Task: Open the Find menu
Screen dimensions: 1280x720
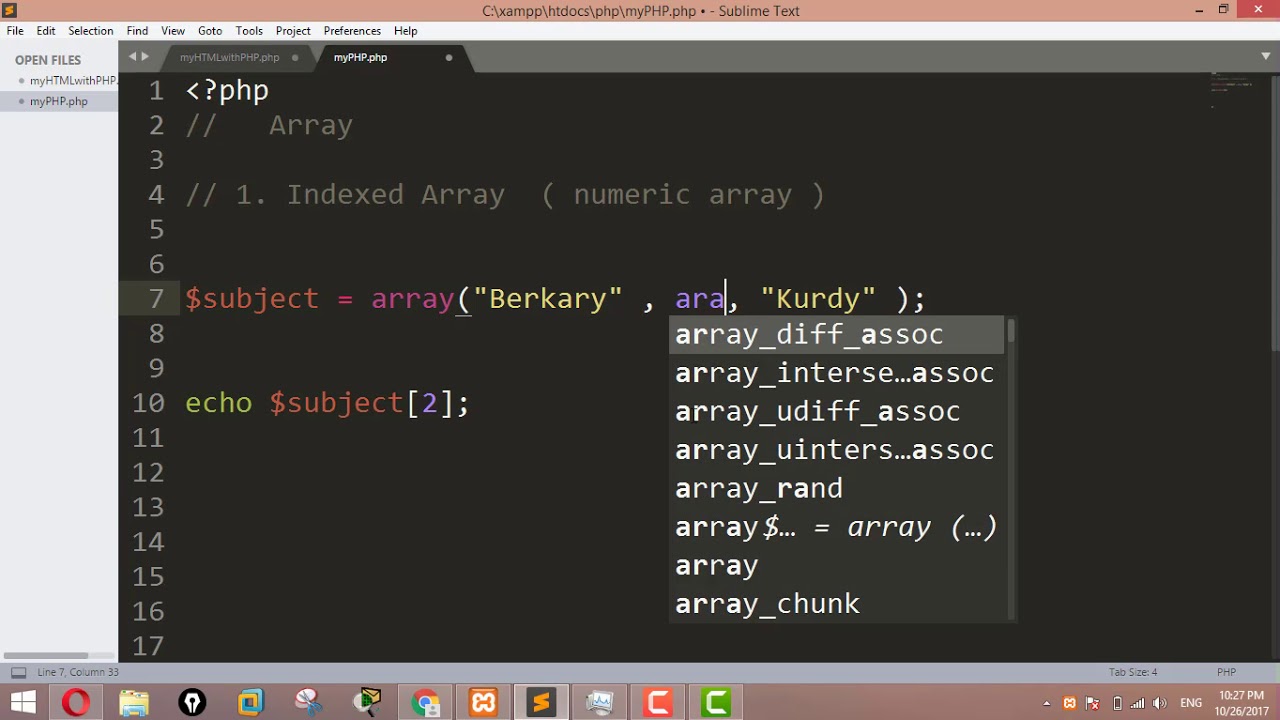Action: tap(137, 31)
